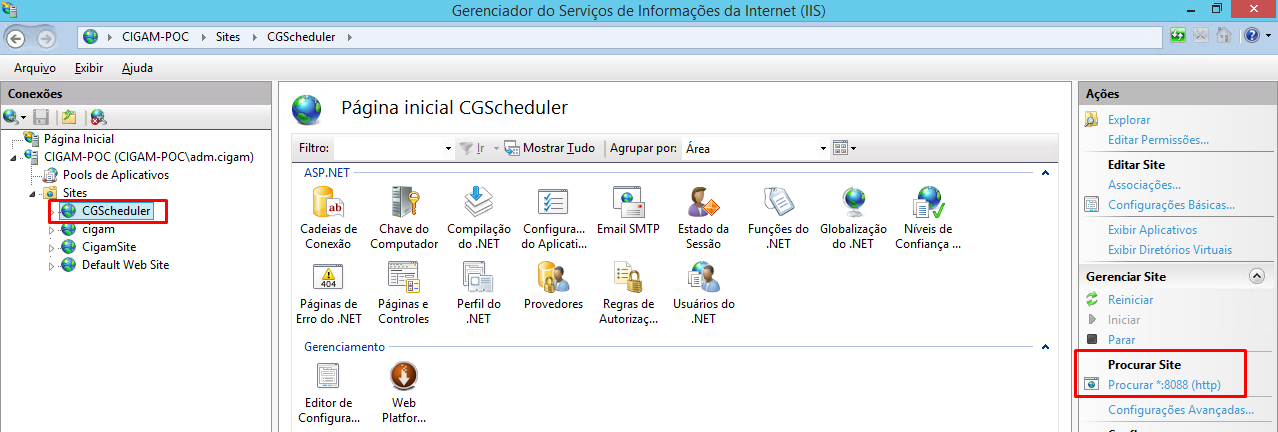Open the help icon dropdown arrow

tap(1266, 36)
